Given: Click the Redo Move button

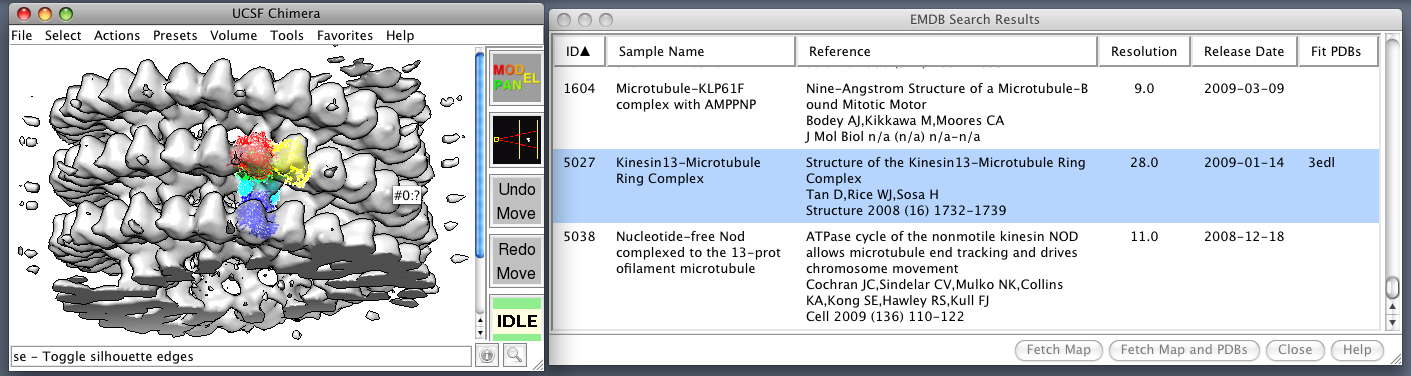Looking at the screenshot, I should pos(516,261).
